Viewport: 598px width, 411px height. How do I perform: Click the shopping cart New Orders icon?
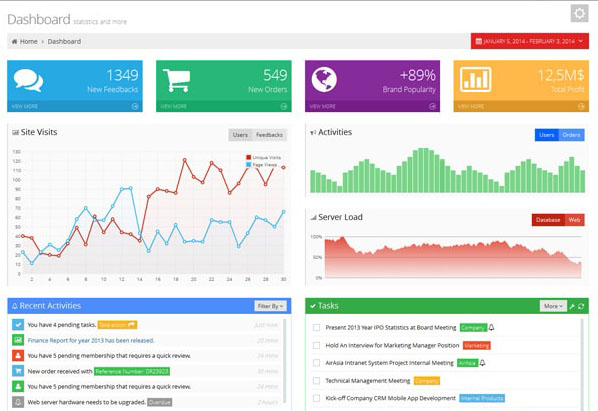click(177, 80)
